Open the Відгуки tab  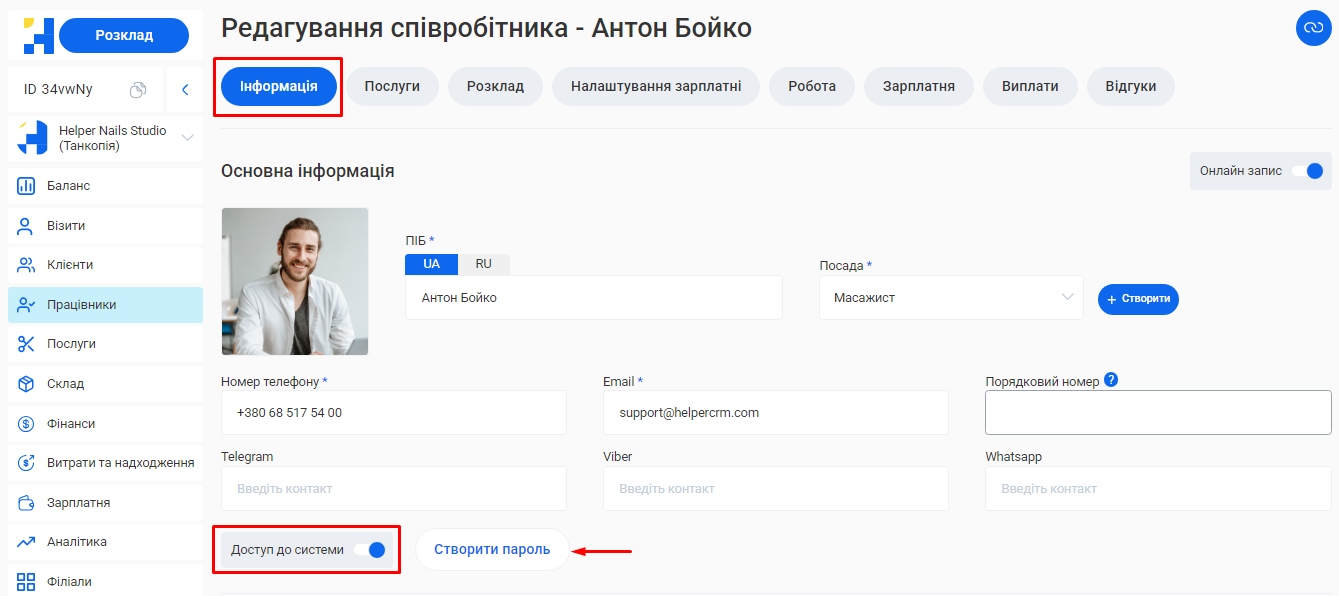pos(1130,86)
